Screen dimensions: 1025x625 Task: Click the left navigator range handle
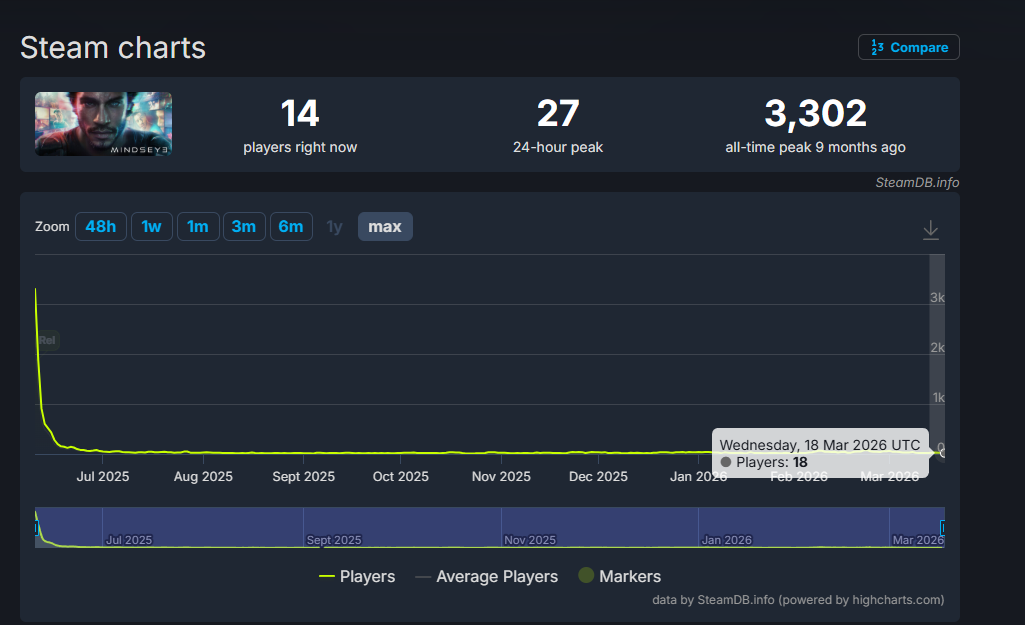[36, 527]
